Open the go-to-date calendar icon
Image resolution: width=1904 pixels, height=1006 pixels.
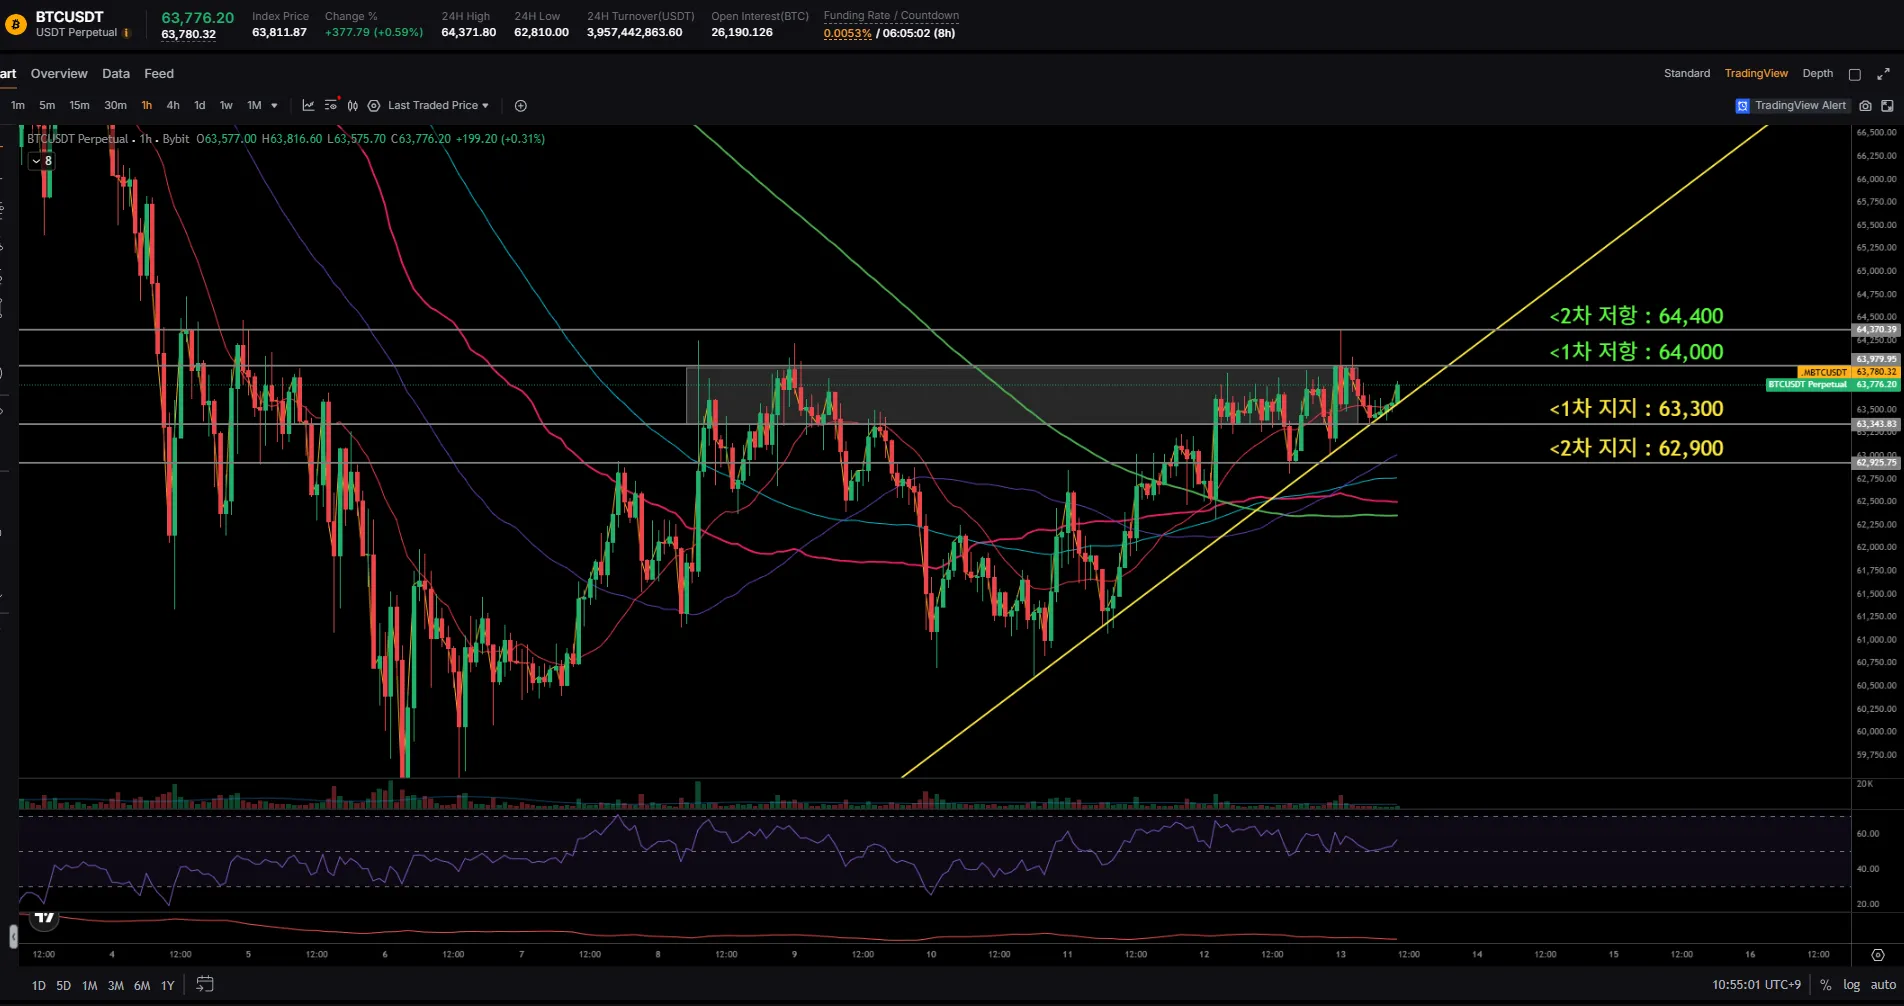point(204,984)
